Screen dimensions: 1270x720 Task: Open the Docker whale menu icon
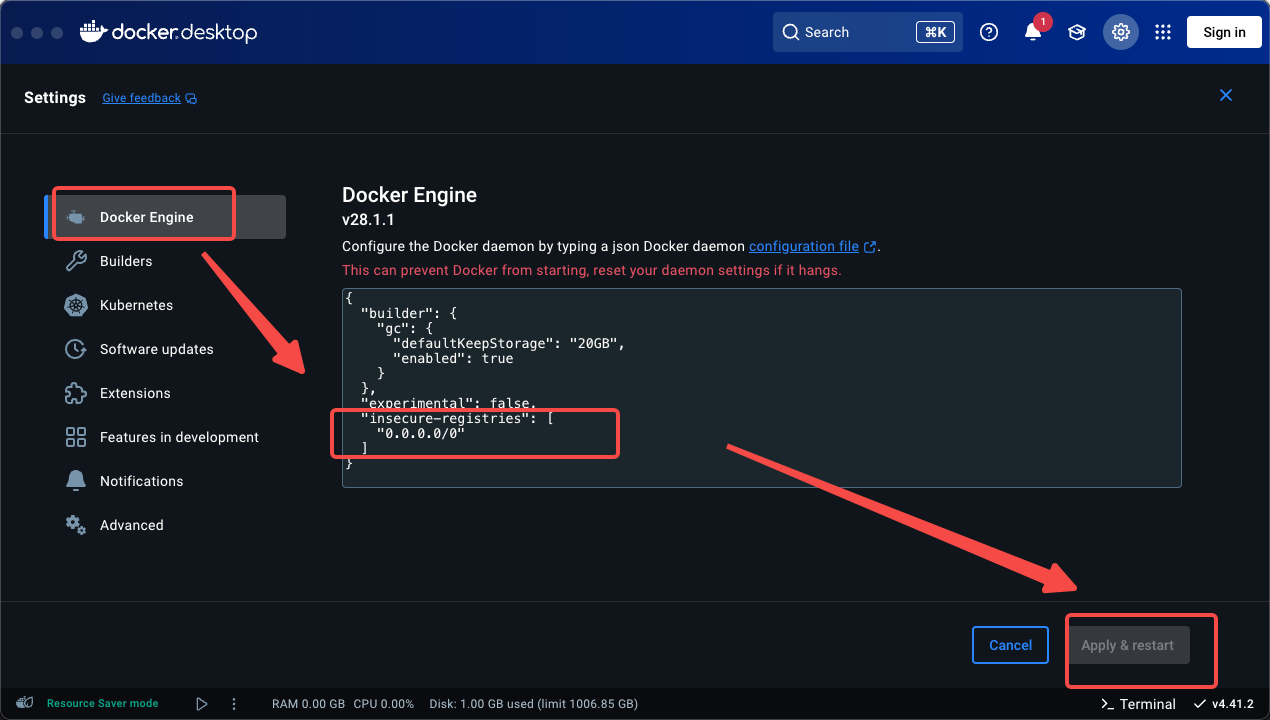[x=91, y=31]
